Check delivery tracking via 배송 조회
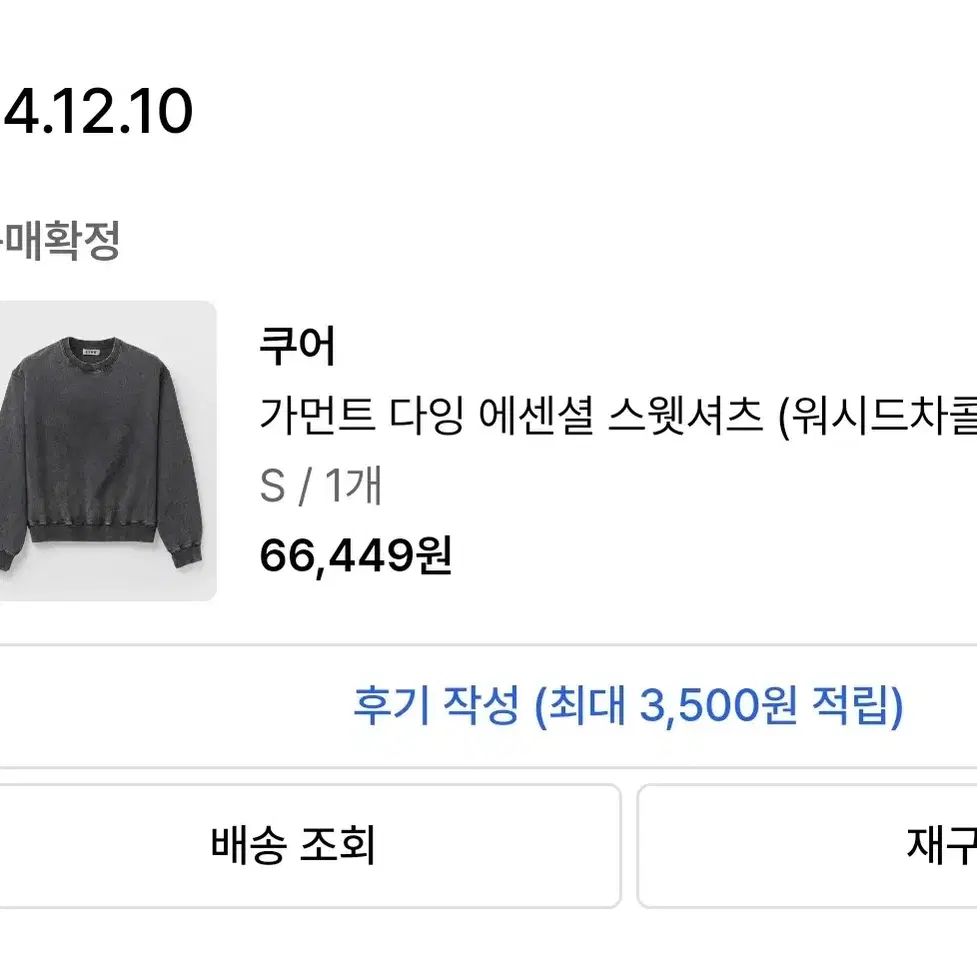Image resolution: width=977 pixels, height=977 pixels. [x=310, y=846]
